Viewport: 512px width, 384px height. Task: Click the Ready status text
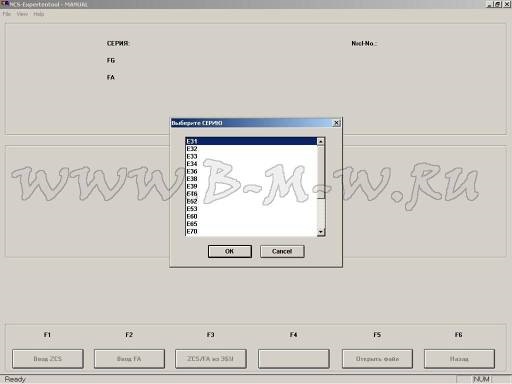click(15, 379)
